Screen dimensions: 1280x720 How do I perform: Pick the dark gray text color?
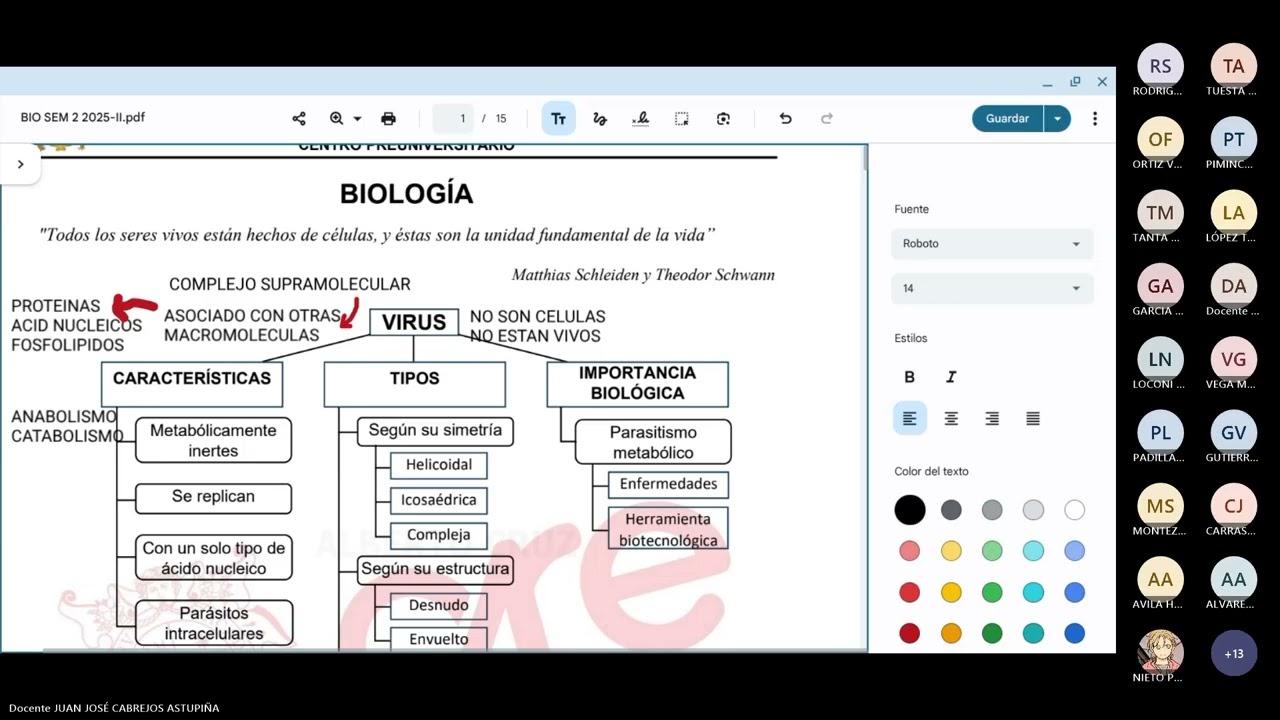tap(951, 510)
